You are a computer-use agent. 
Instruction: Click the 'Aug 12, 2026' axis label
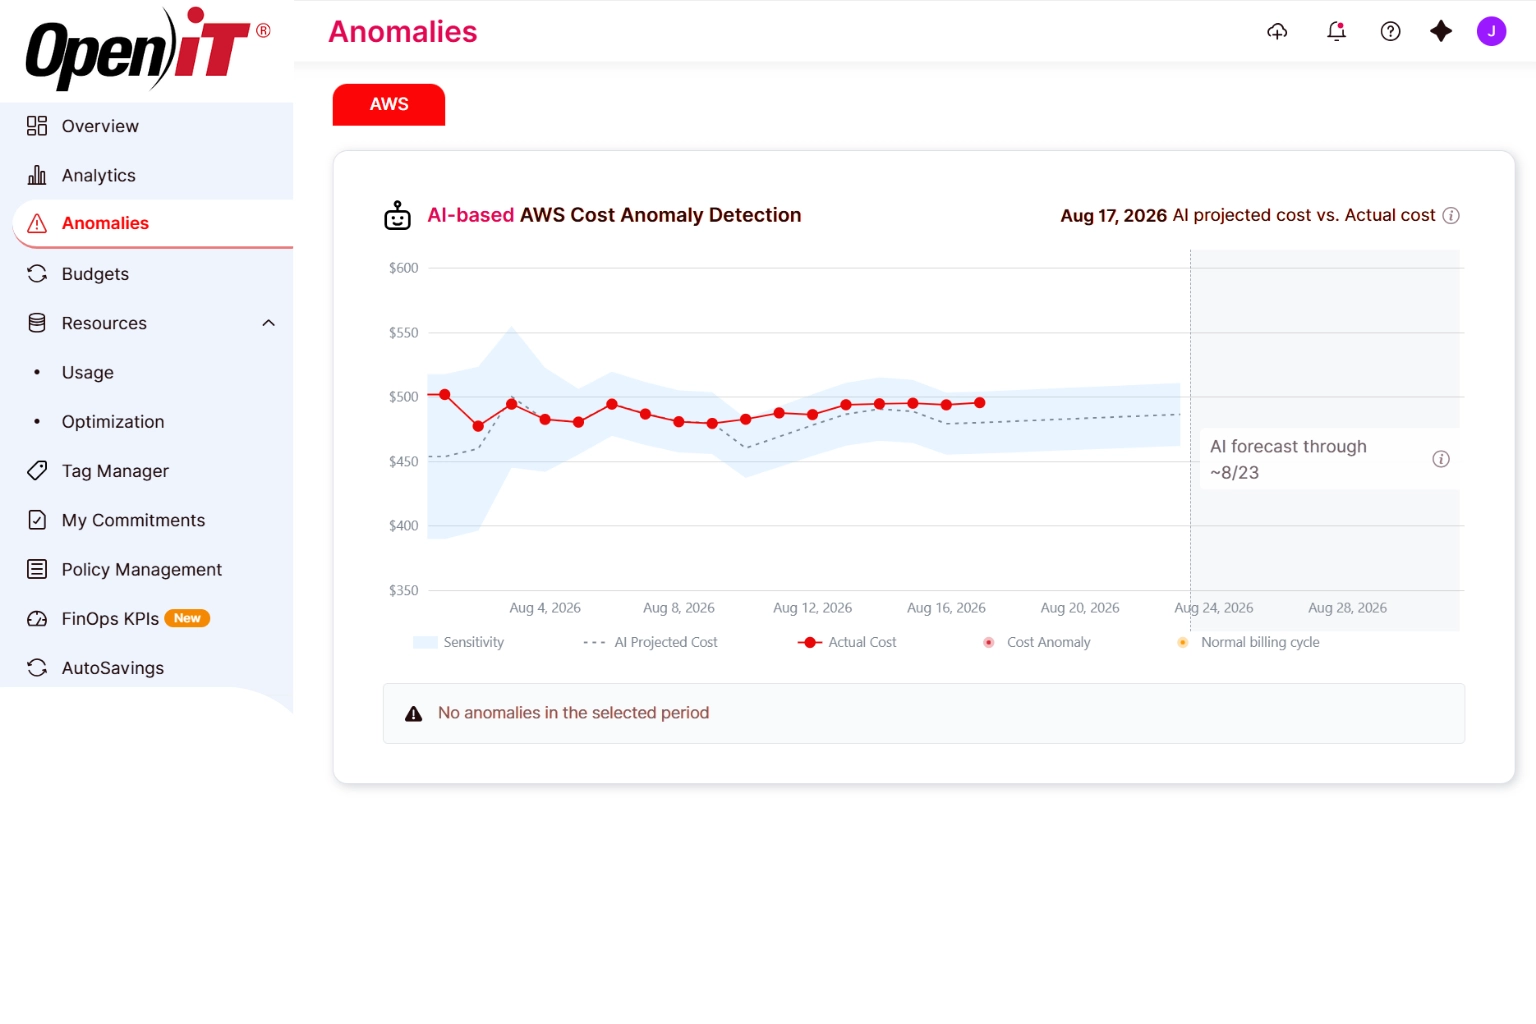tap(813, 608)
